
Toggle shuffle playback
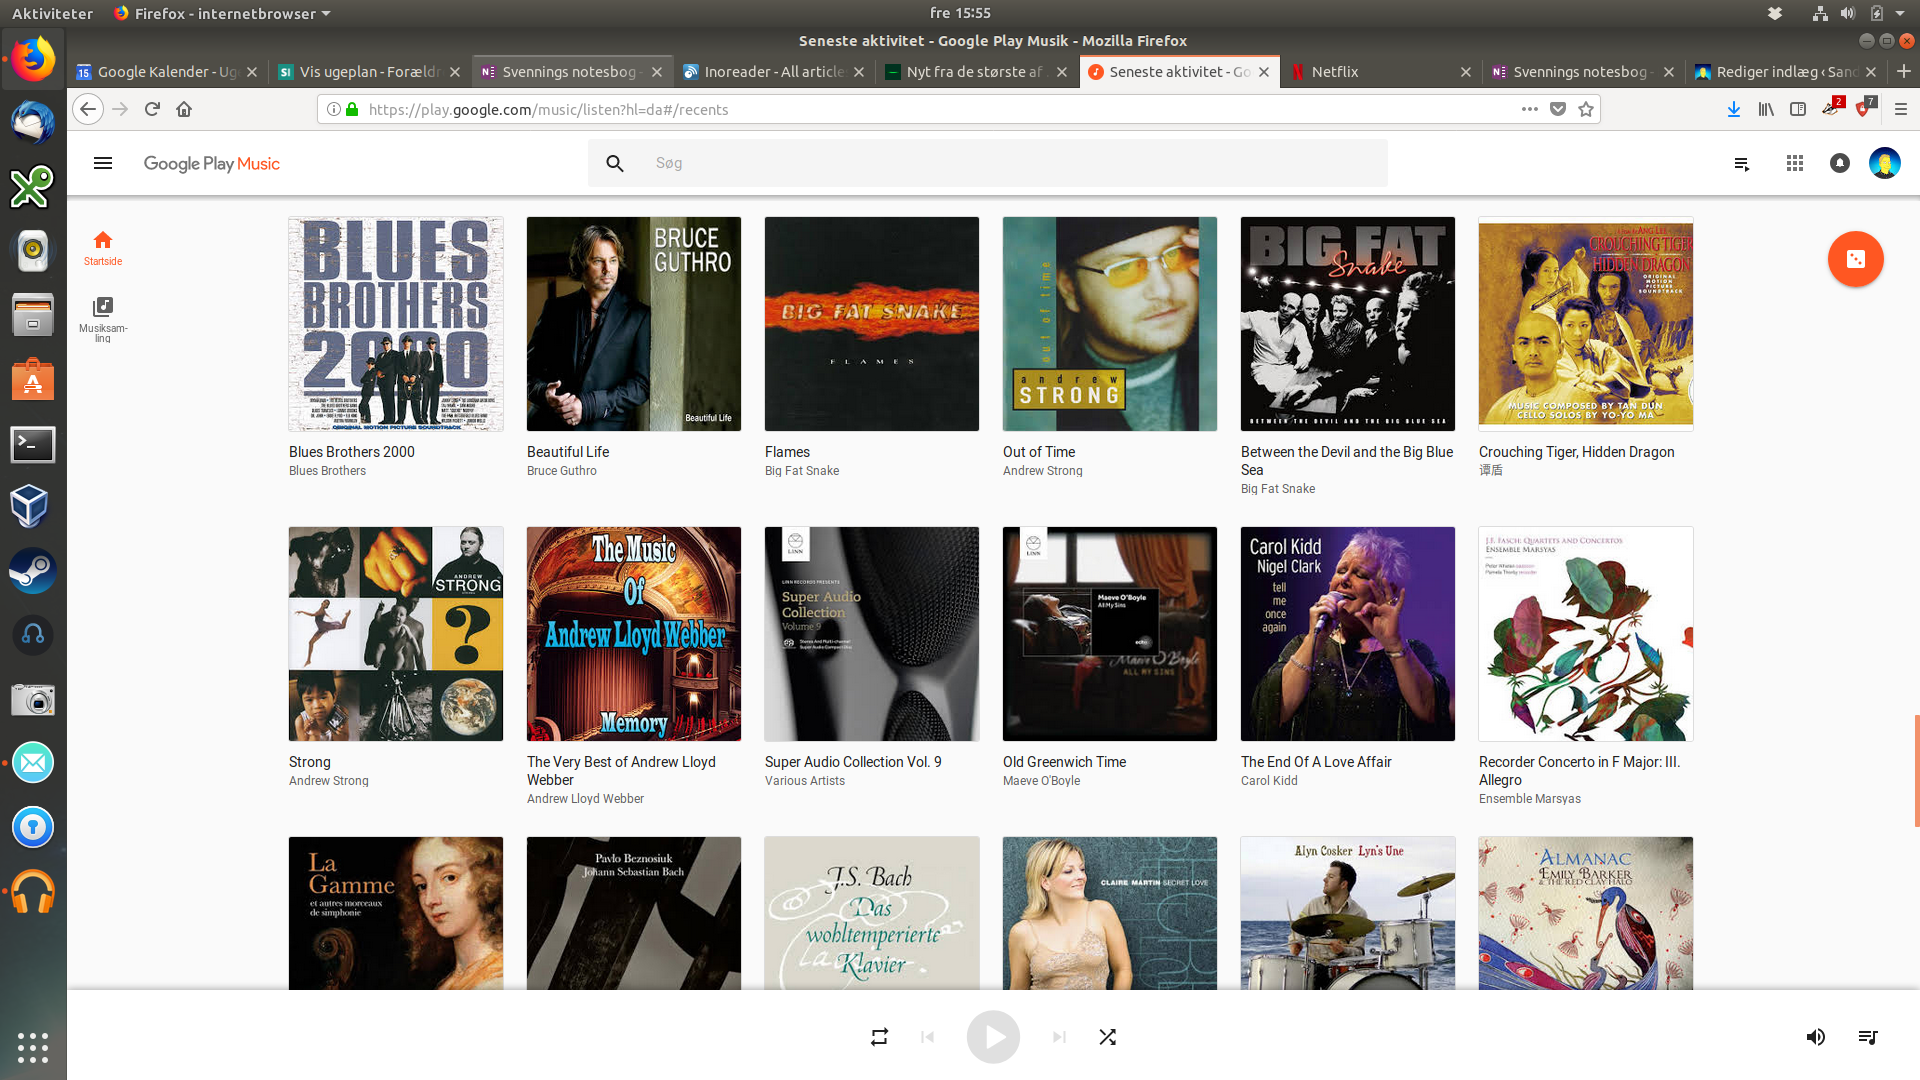[1107, 1037]
